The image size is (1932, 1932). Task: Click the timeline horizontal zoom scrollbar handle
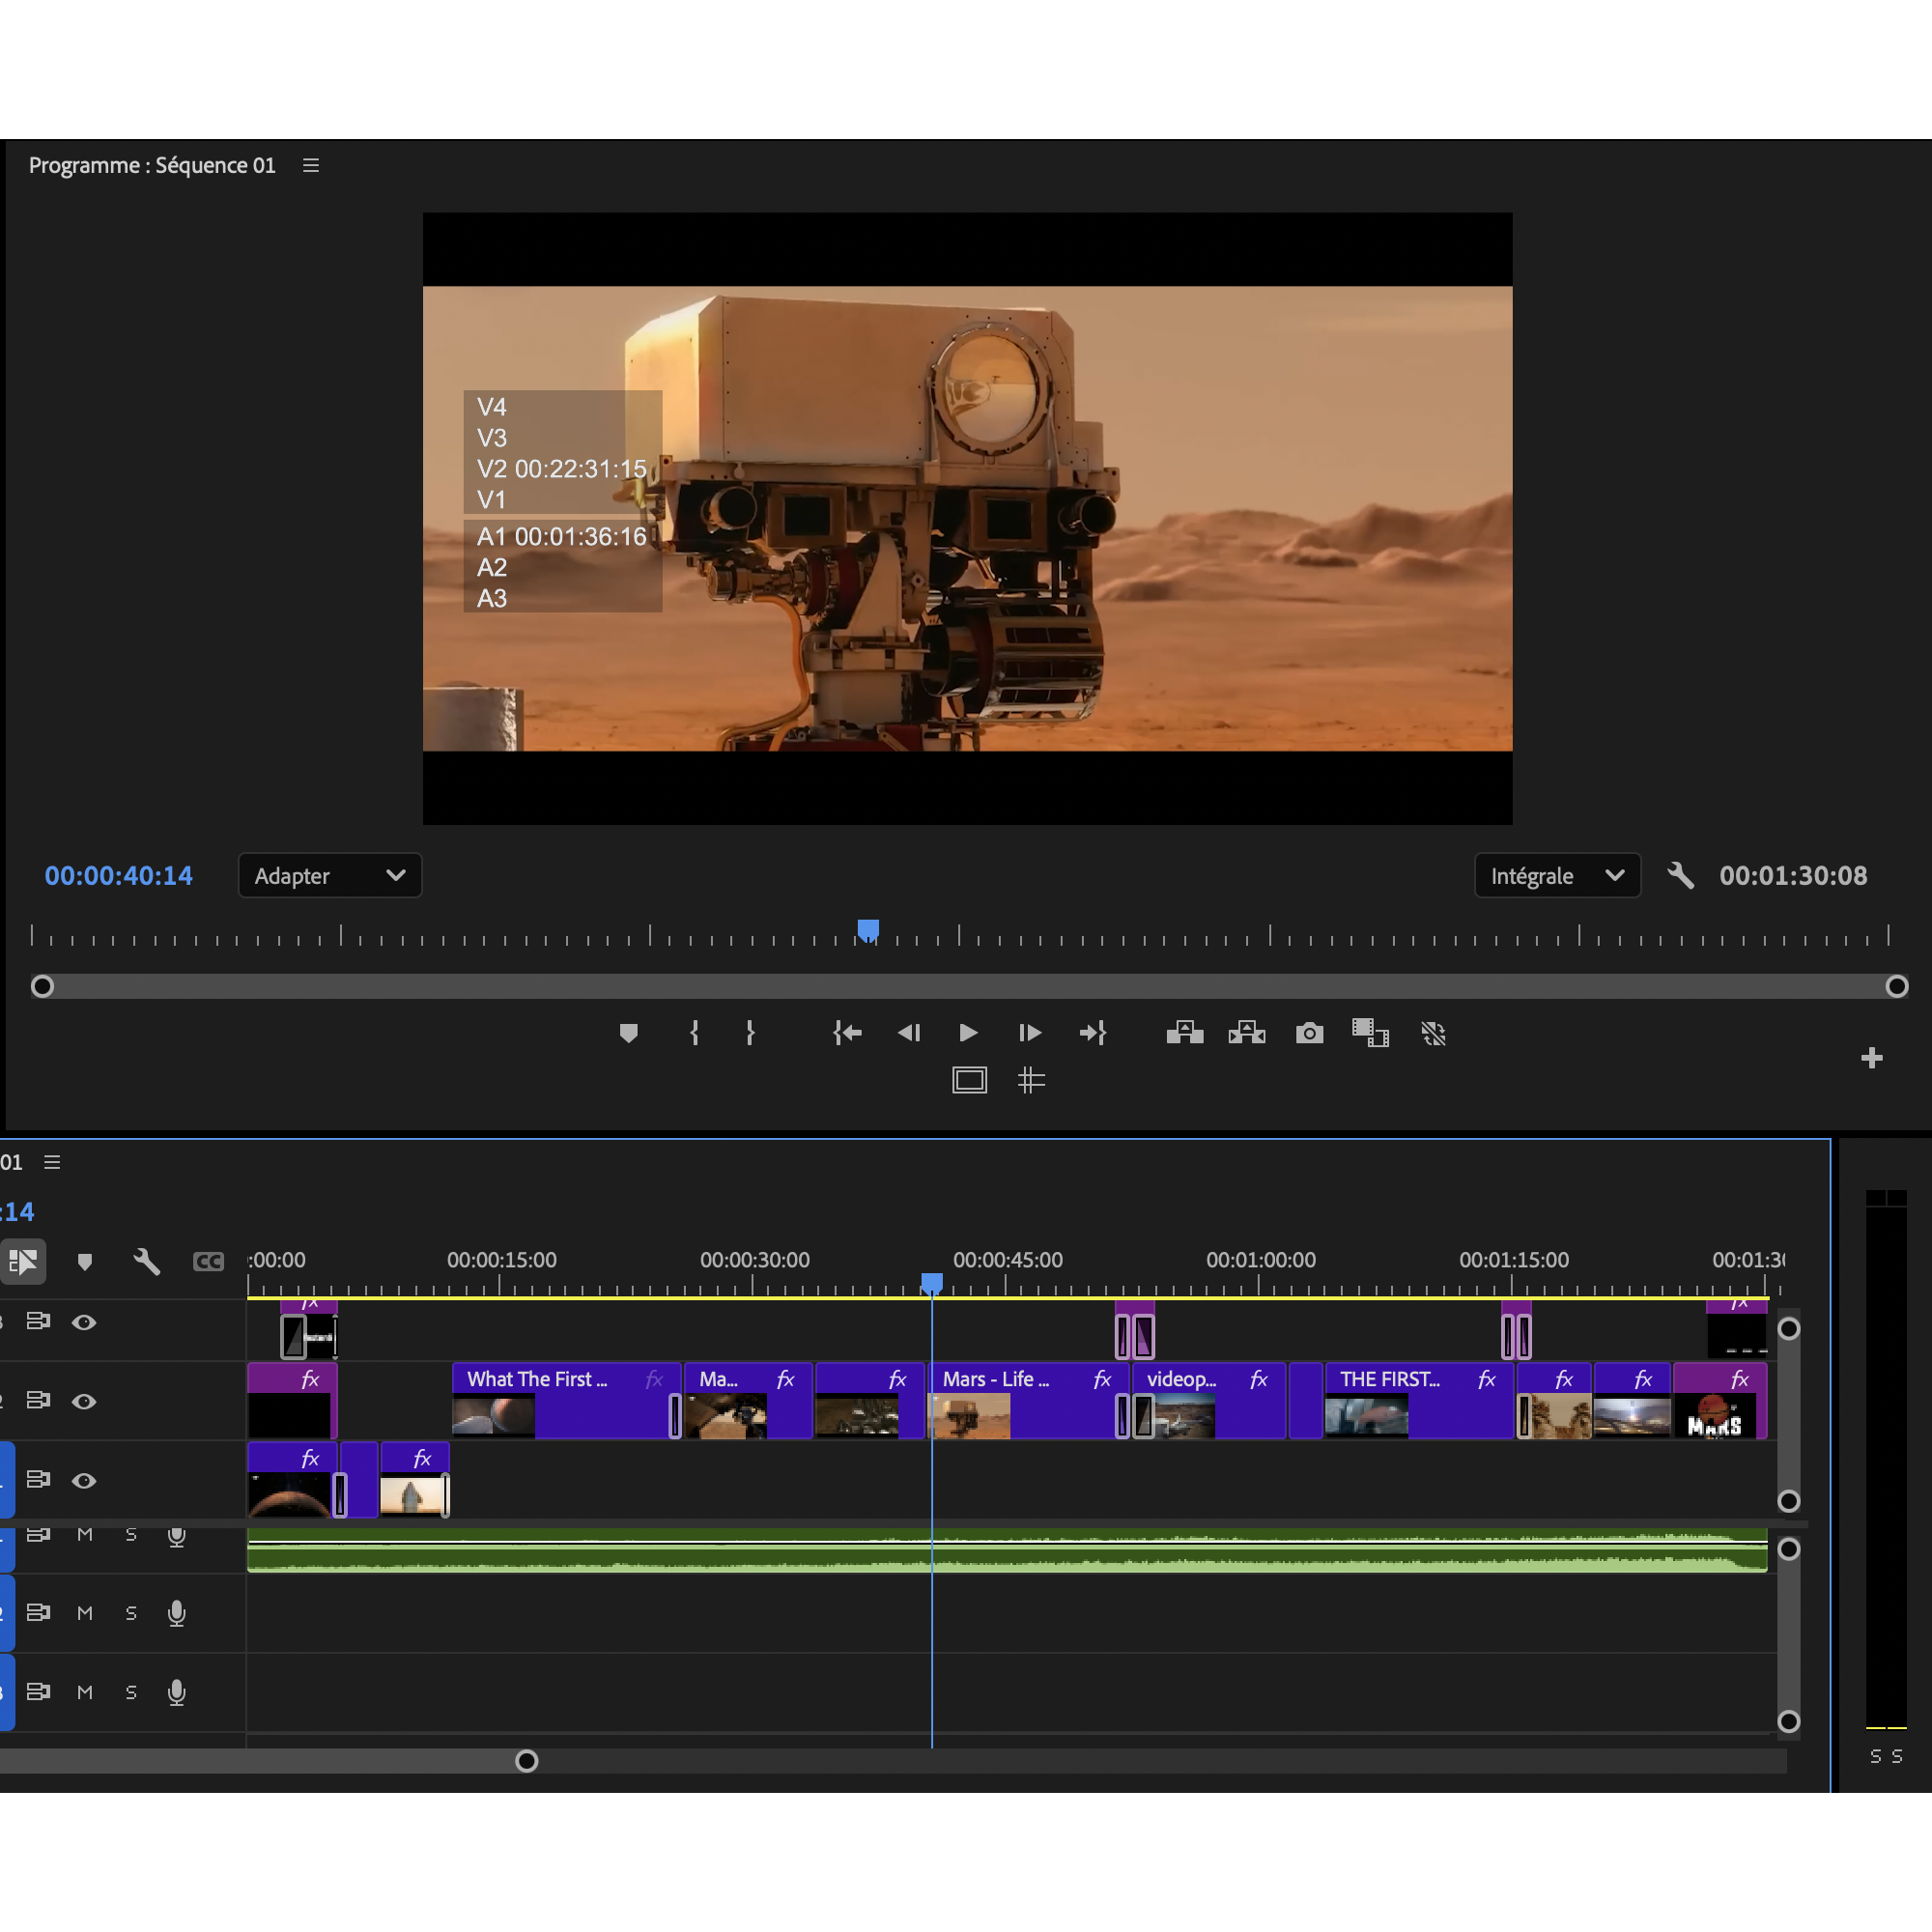526,1761
